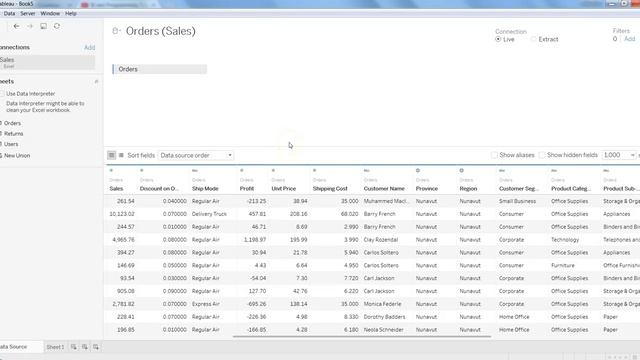Click the forward arrow toolbar icon
Viewport: 640px width, 360px height.
pos(30,26)
